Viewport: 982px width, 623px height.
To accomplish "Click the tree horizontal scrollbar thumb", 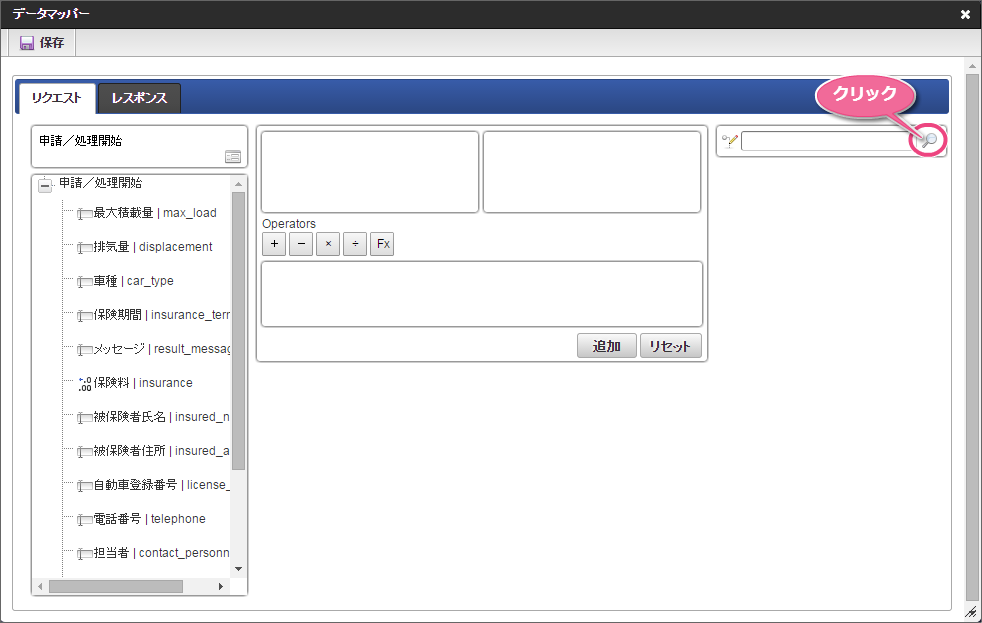I will [116, 587].
